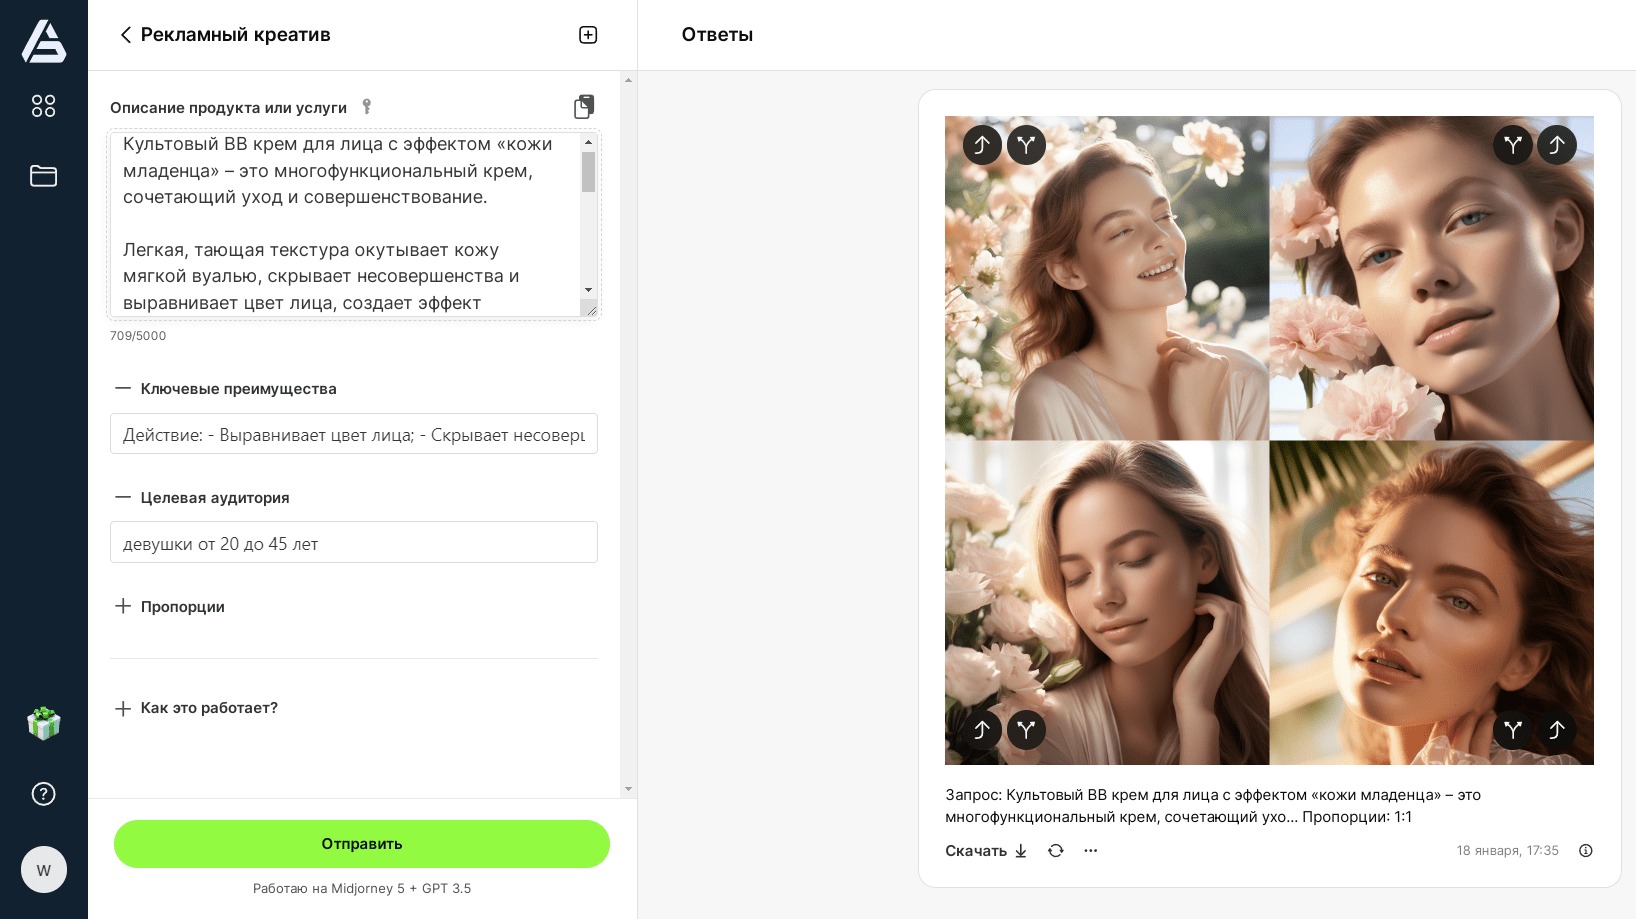Go back from Рекламный креатив
Screen dimensions: 1636x919
coord(126,35)
